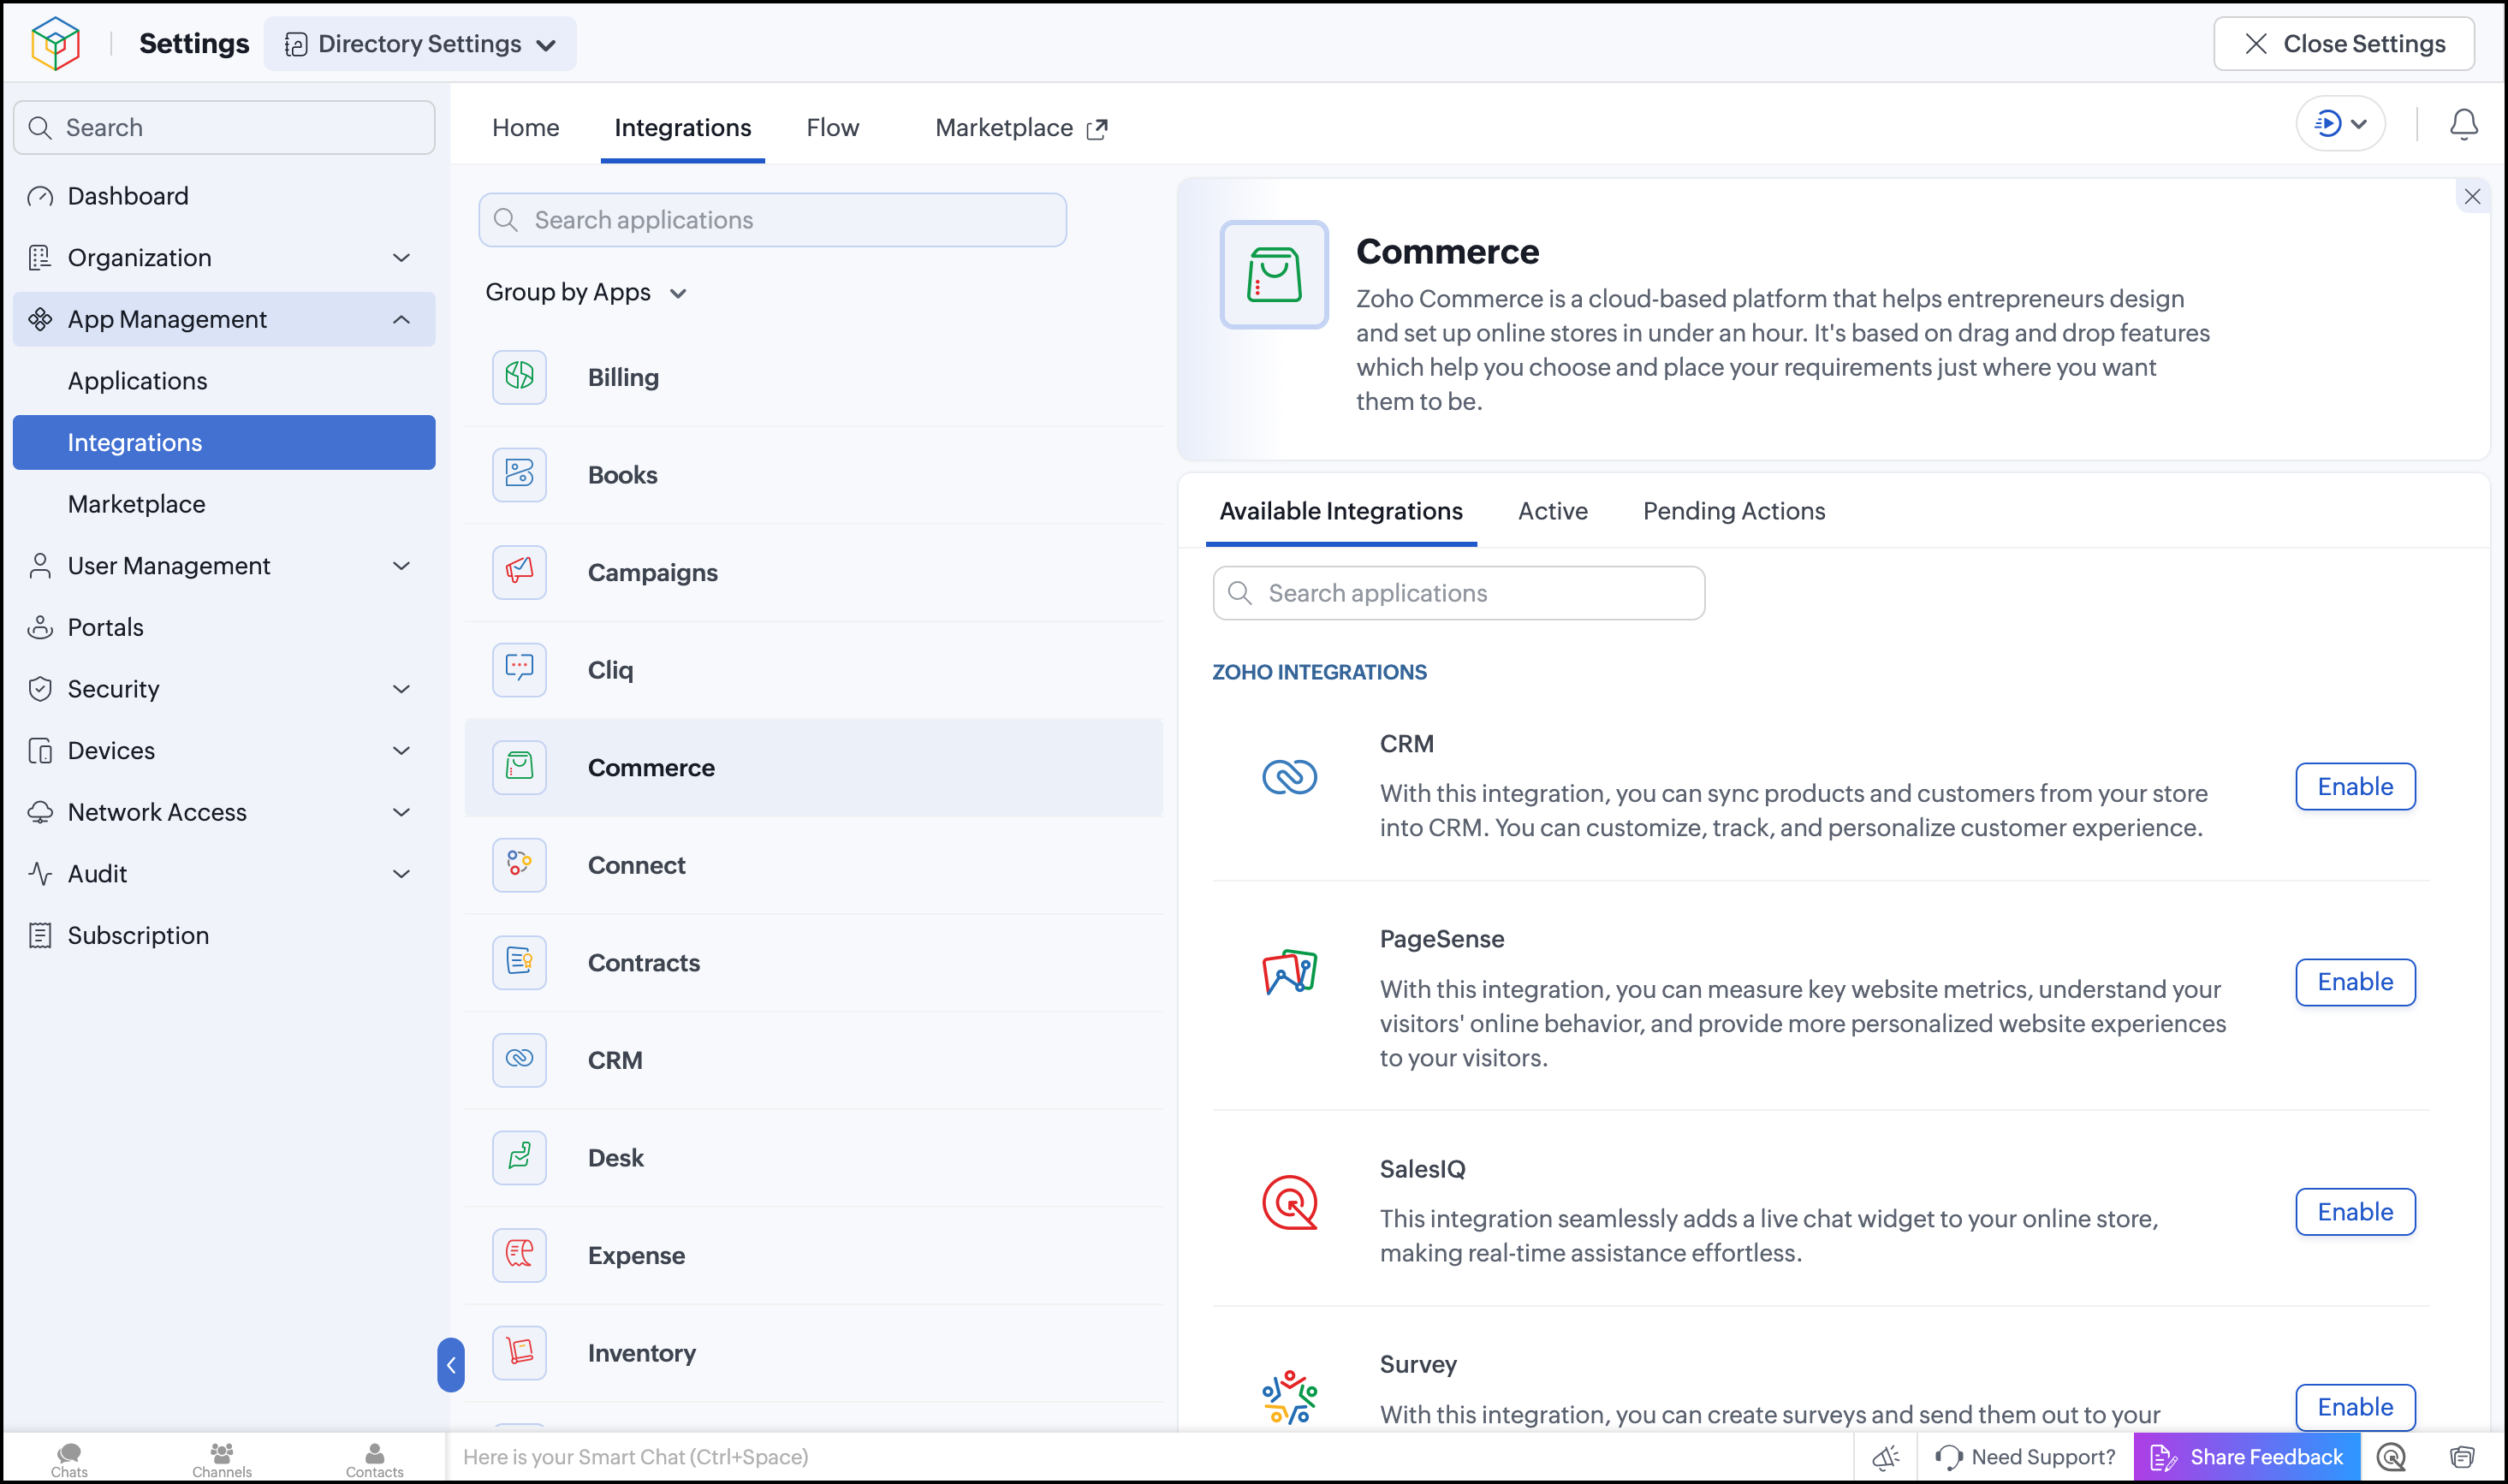The image size is (2508, 1484).
Task: Enable the CRM integration
Action: pyautogui.click(x=2355, y=786)
